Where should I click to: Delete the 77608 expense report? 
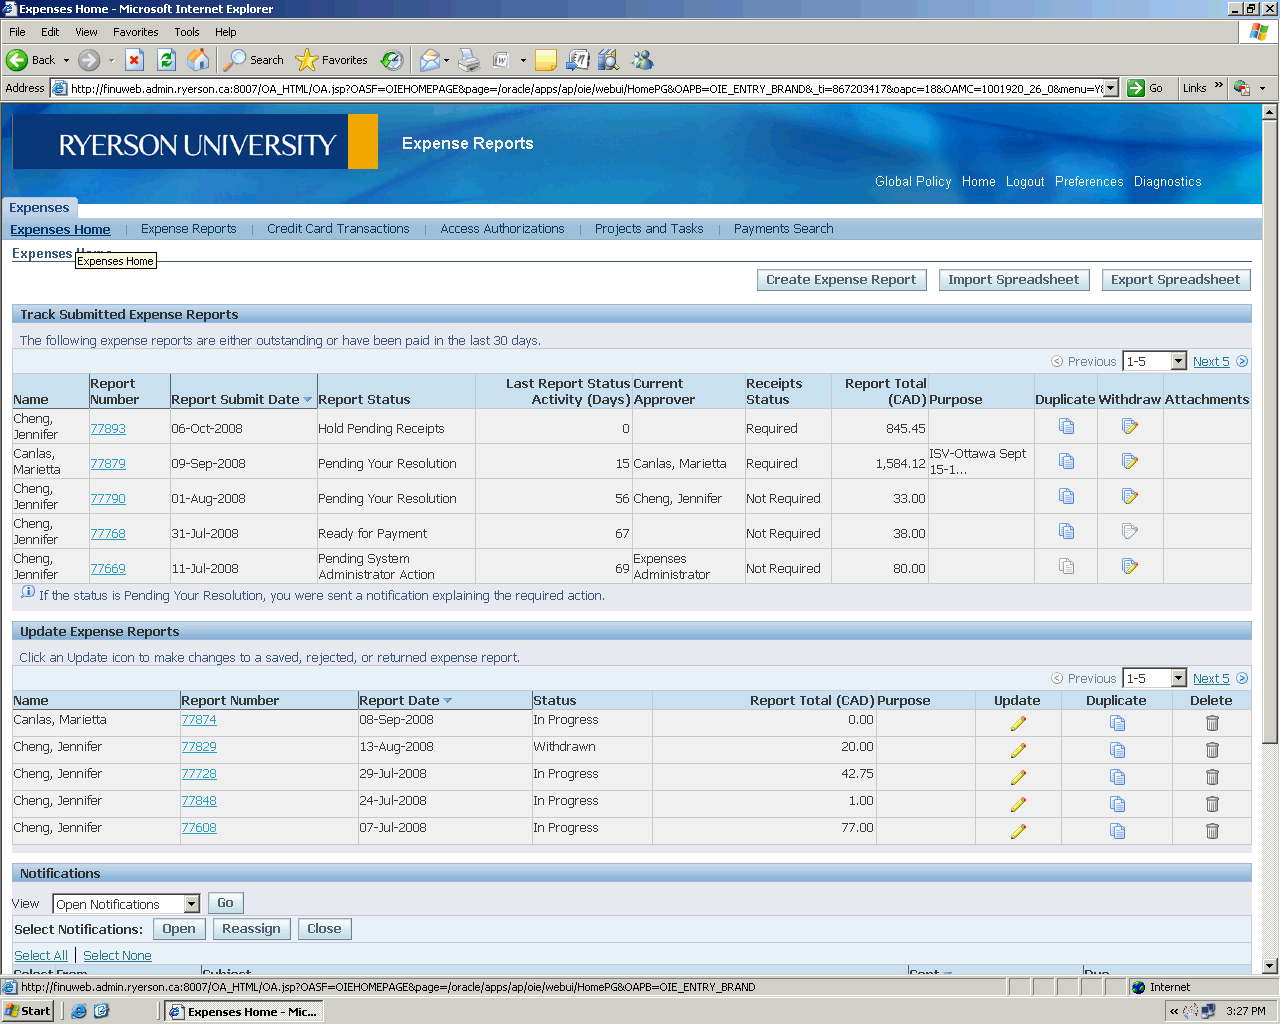(x=1212, y=831)
